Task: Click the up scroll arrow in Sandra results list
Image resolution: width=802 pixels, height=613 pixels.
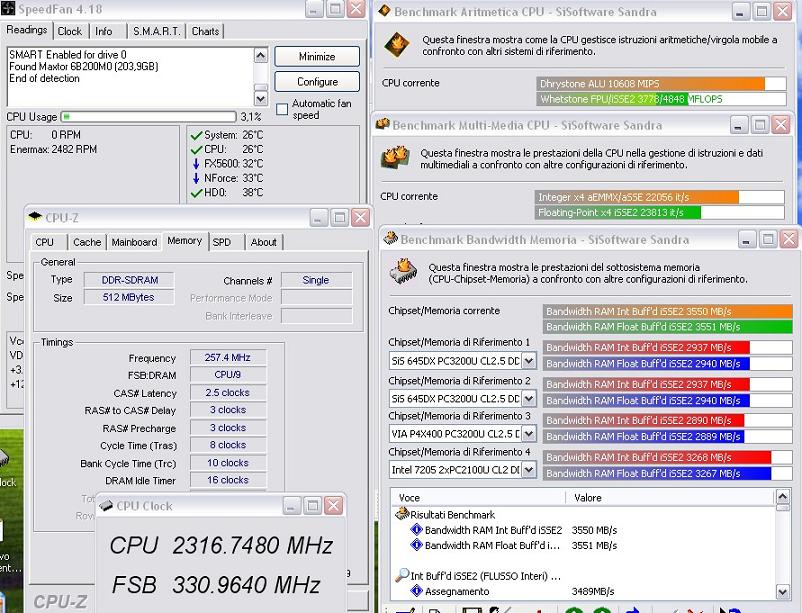Action: click(x=783, y=496)
